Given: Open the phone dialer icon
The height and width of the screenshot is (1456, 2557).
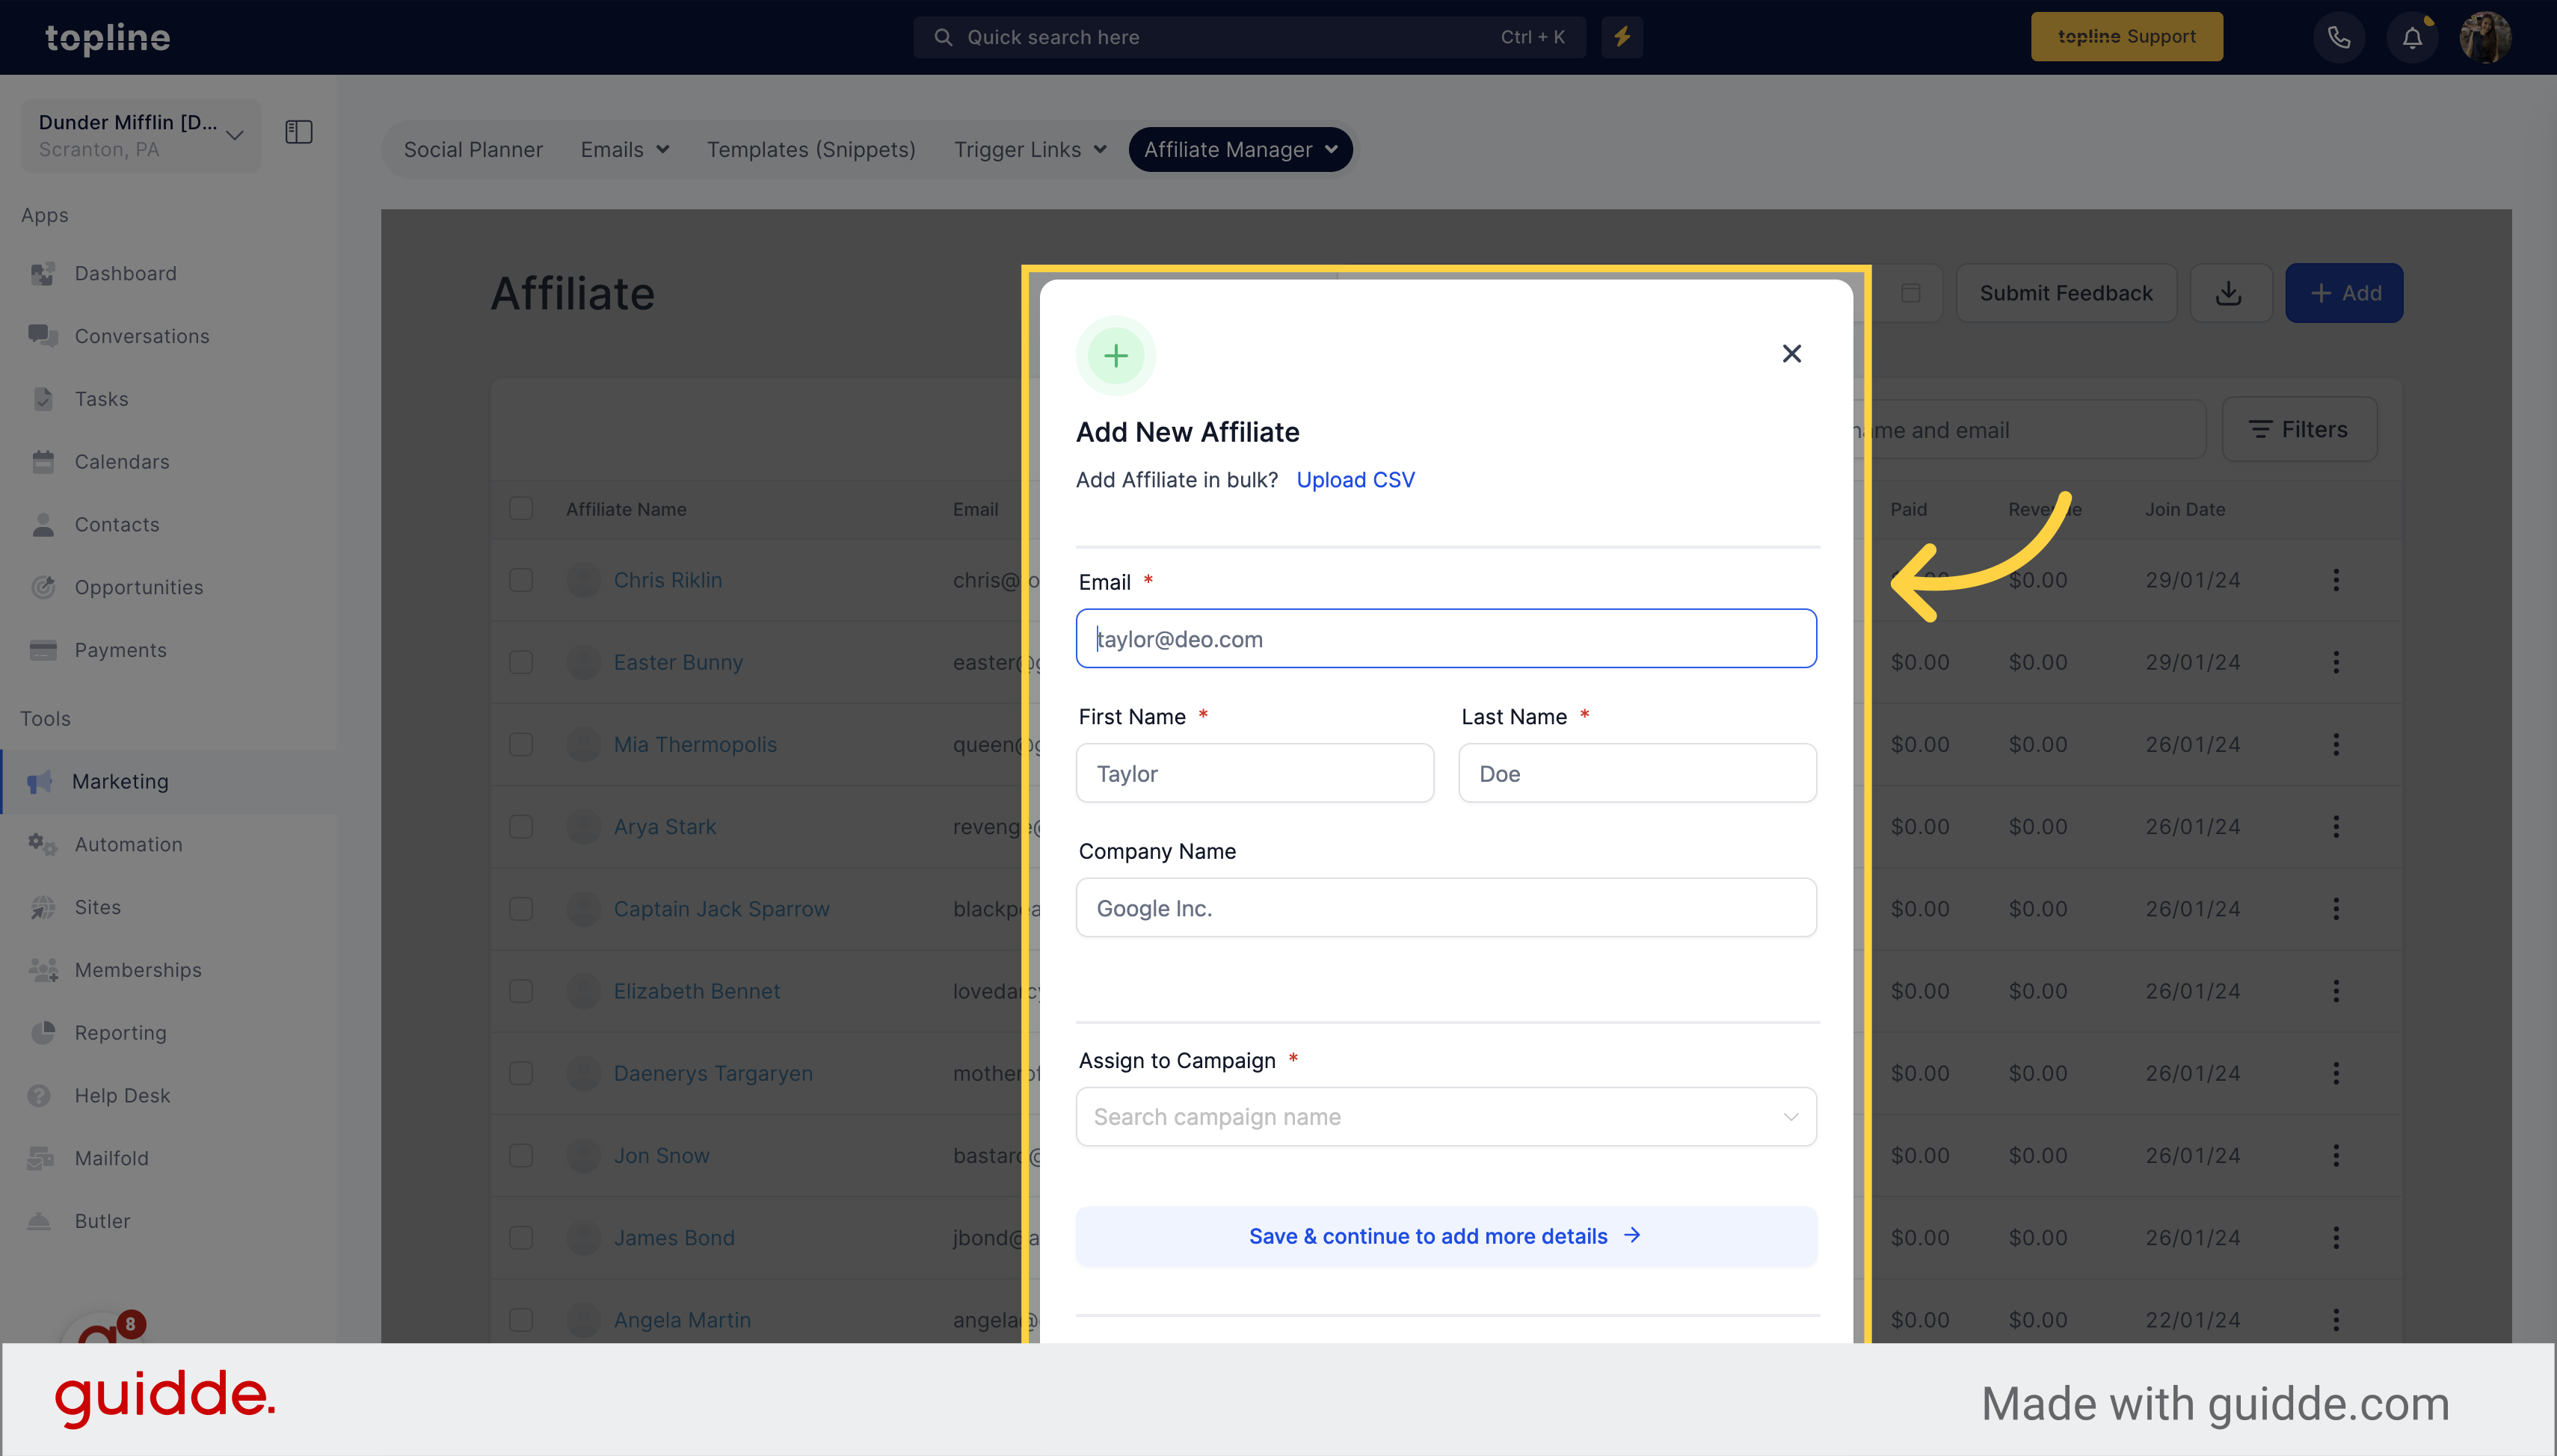Looking at the screenshot, I should (2338, 37).
